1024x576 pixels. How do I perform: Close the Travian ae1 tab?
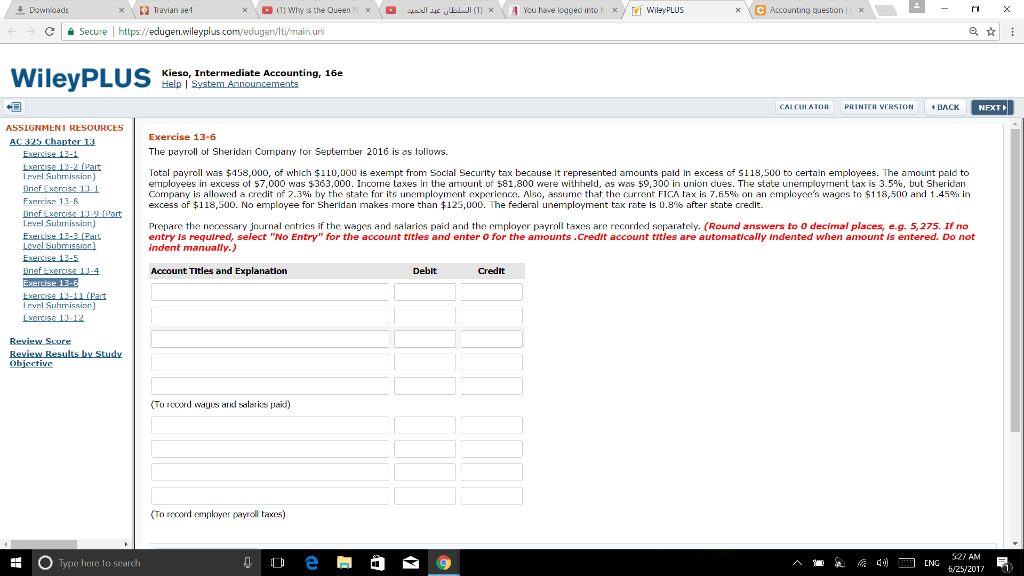click(x=245, y=10)
